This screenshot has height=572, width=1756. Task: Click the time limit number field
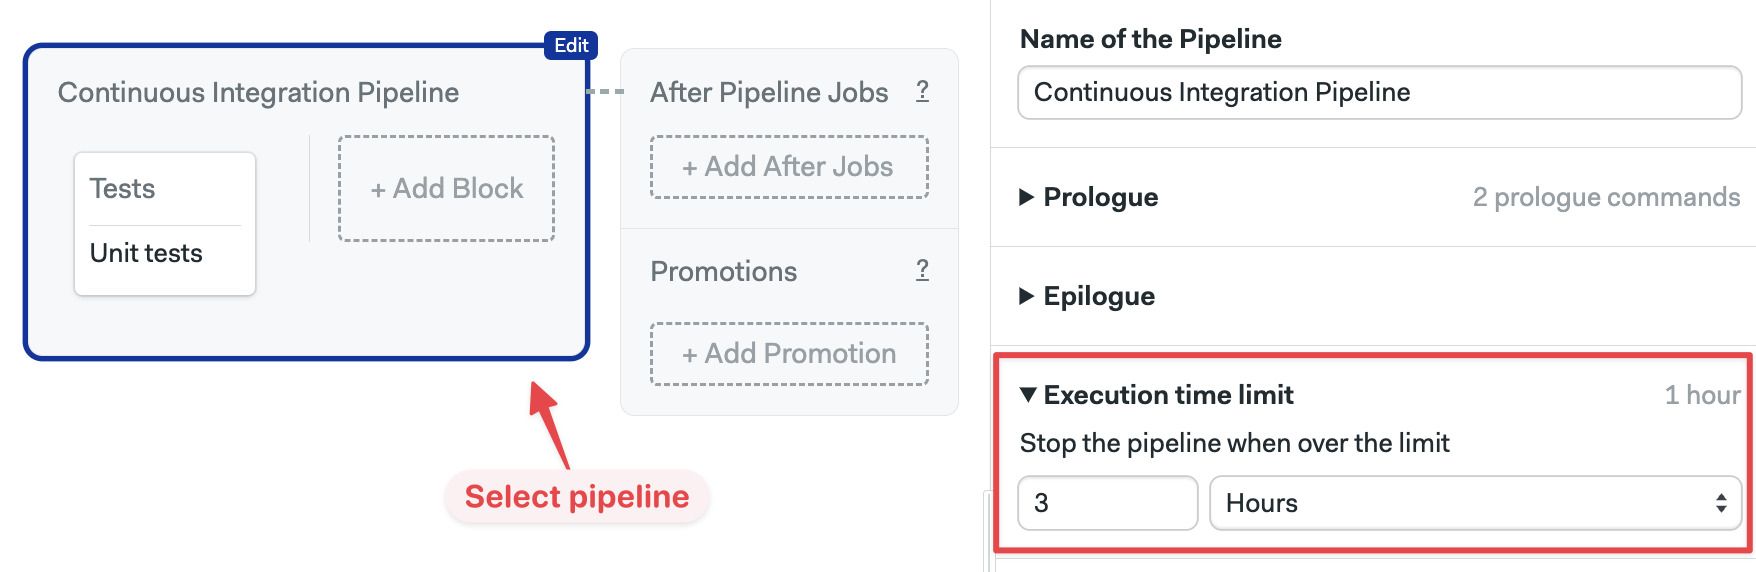coord(1107,503)
